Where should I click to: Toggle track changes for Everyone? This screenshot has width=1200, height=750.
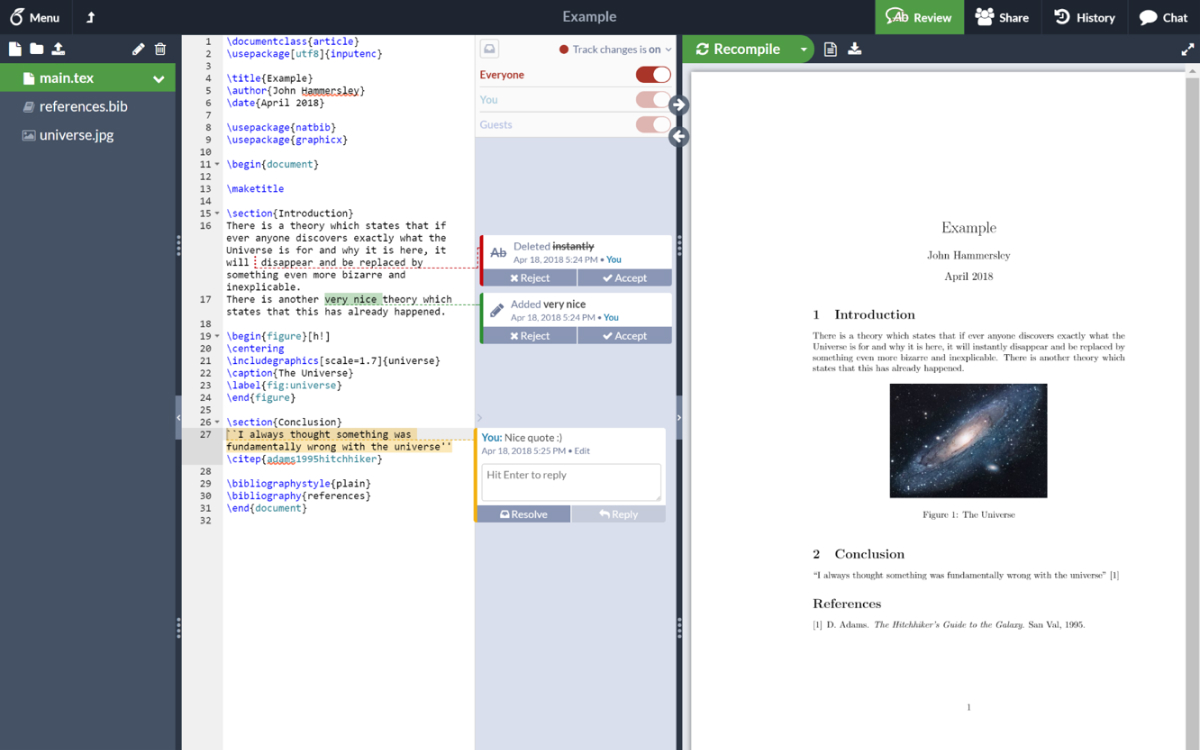pyautogui.click(x=653, y=75)
